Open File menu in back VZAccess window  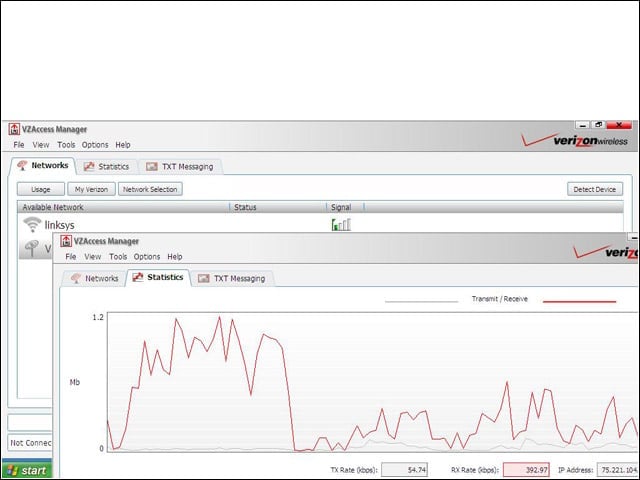[19, 145]
